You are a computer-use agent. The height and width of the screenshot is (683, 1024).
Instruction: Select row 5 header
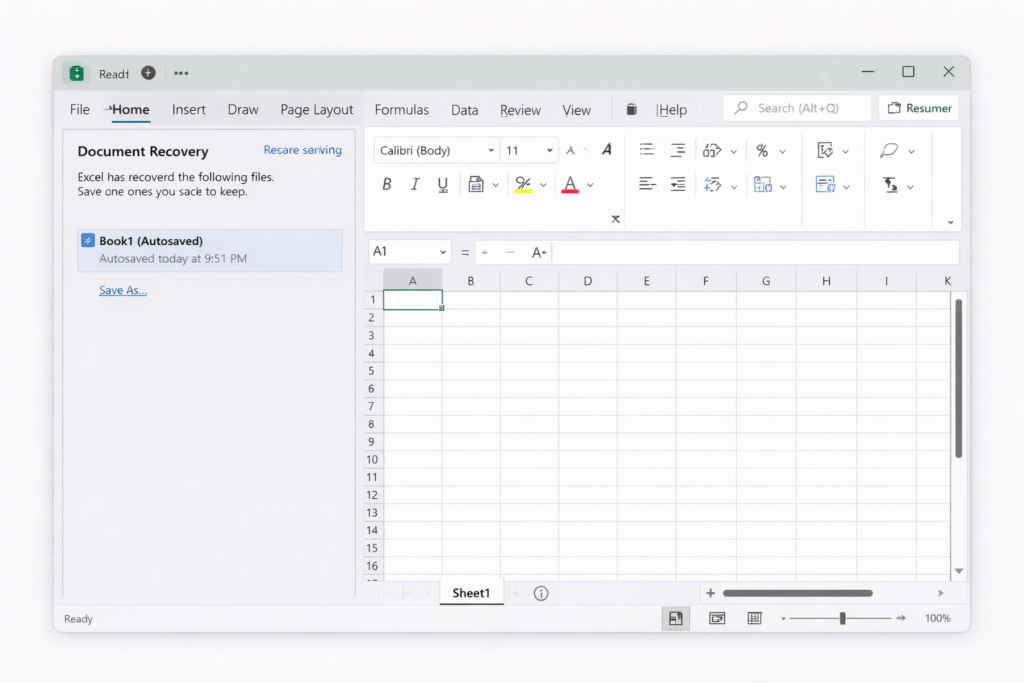[372, 371]
